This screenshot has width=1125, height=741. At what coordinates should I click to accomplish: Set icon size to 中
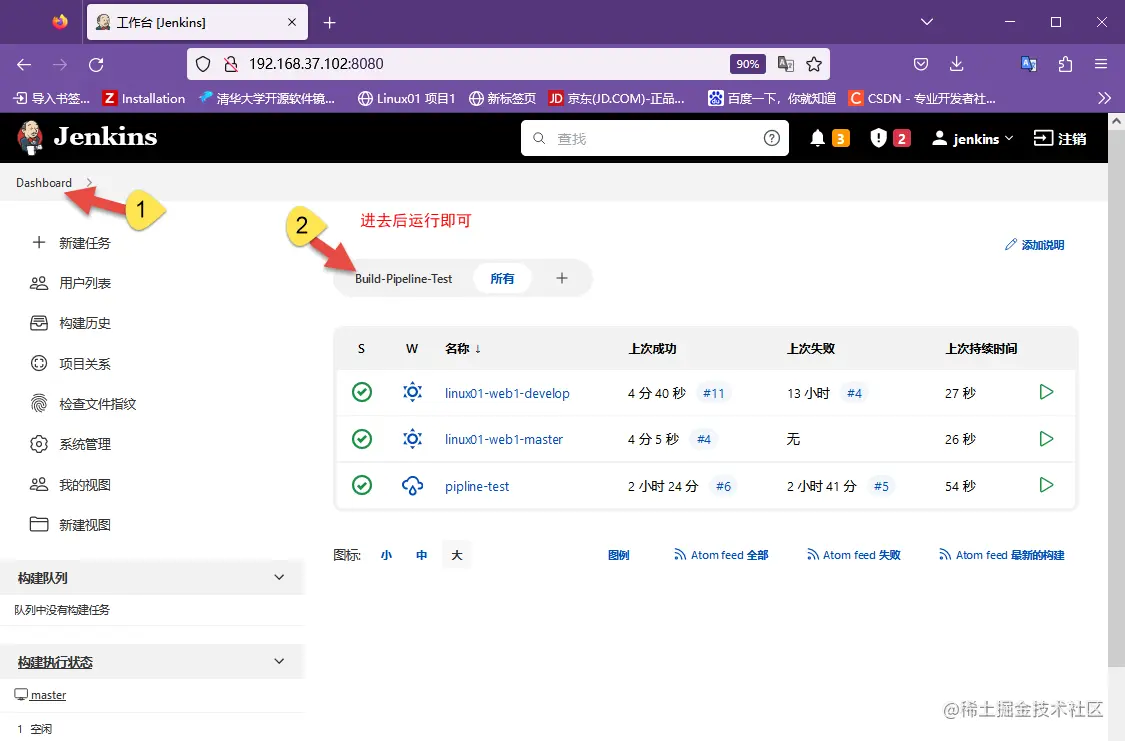point(421,554)
